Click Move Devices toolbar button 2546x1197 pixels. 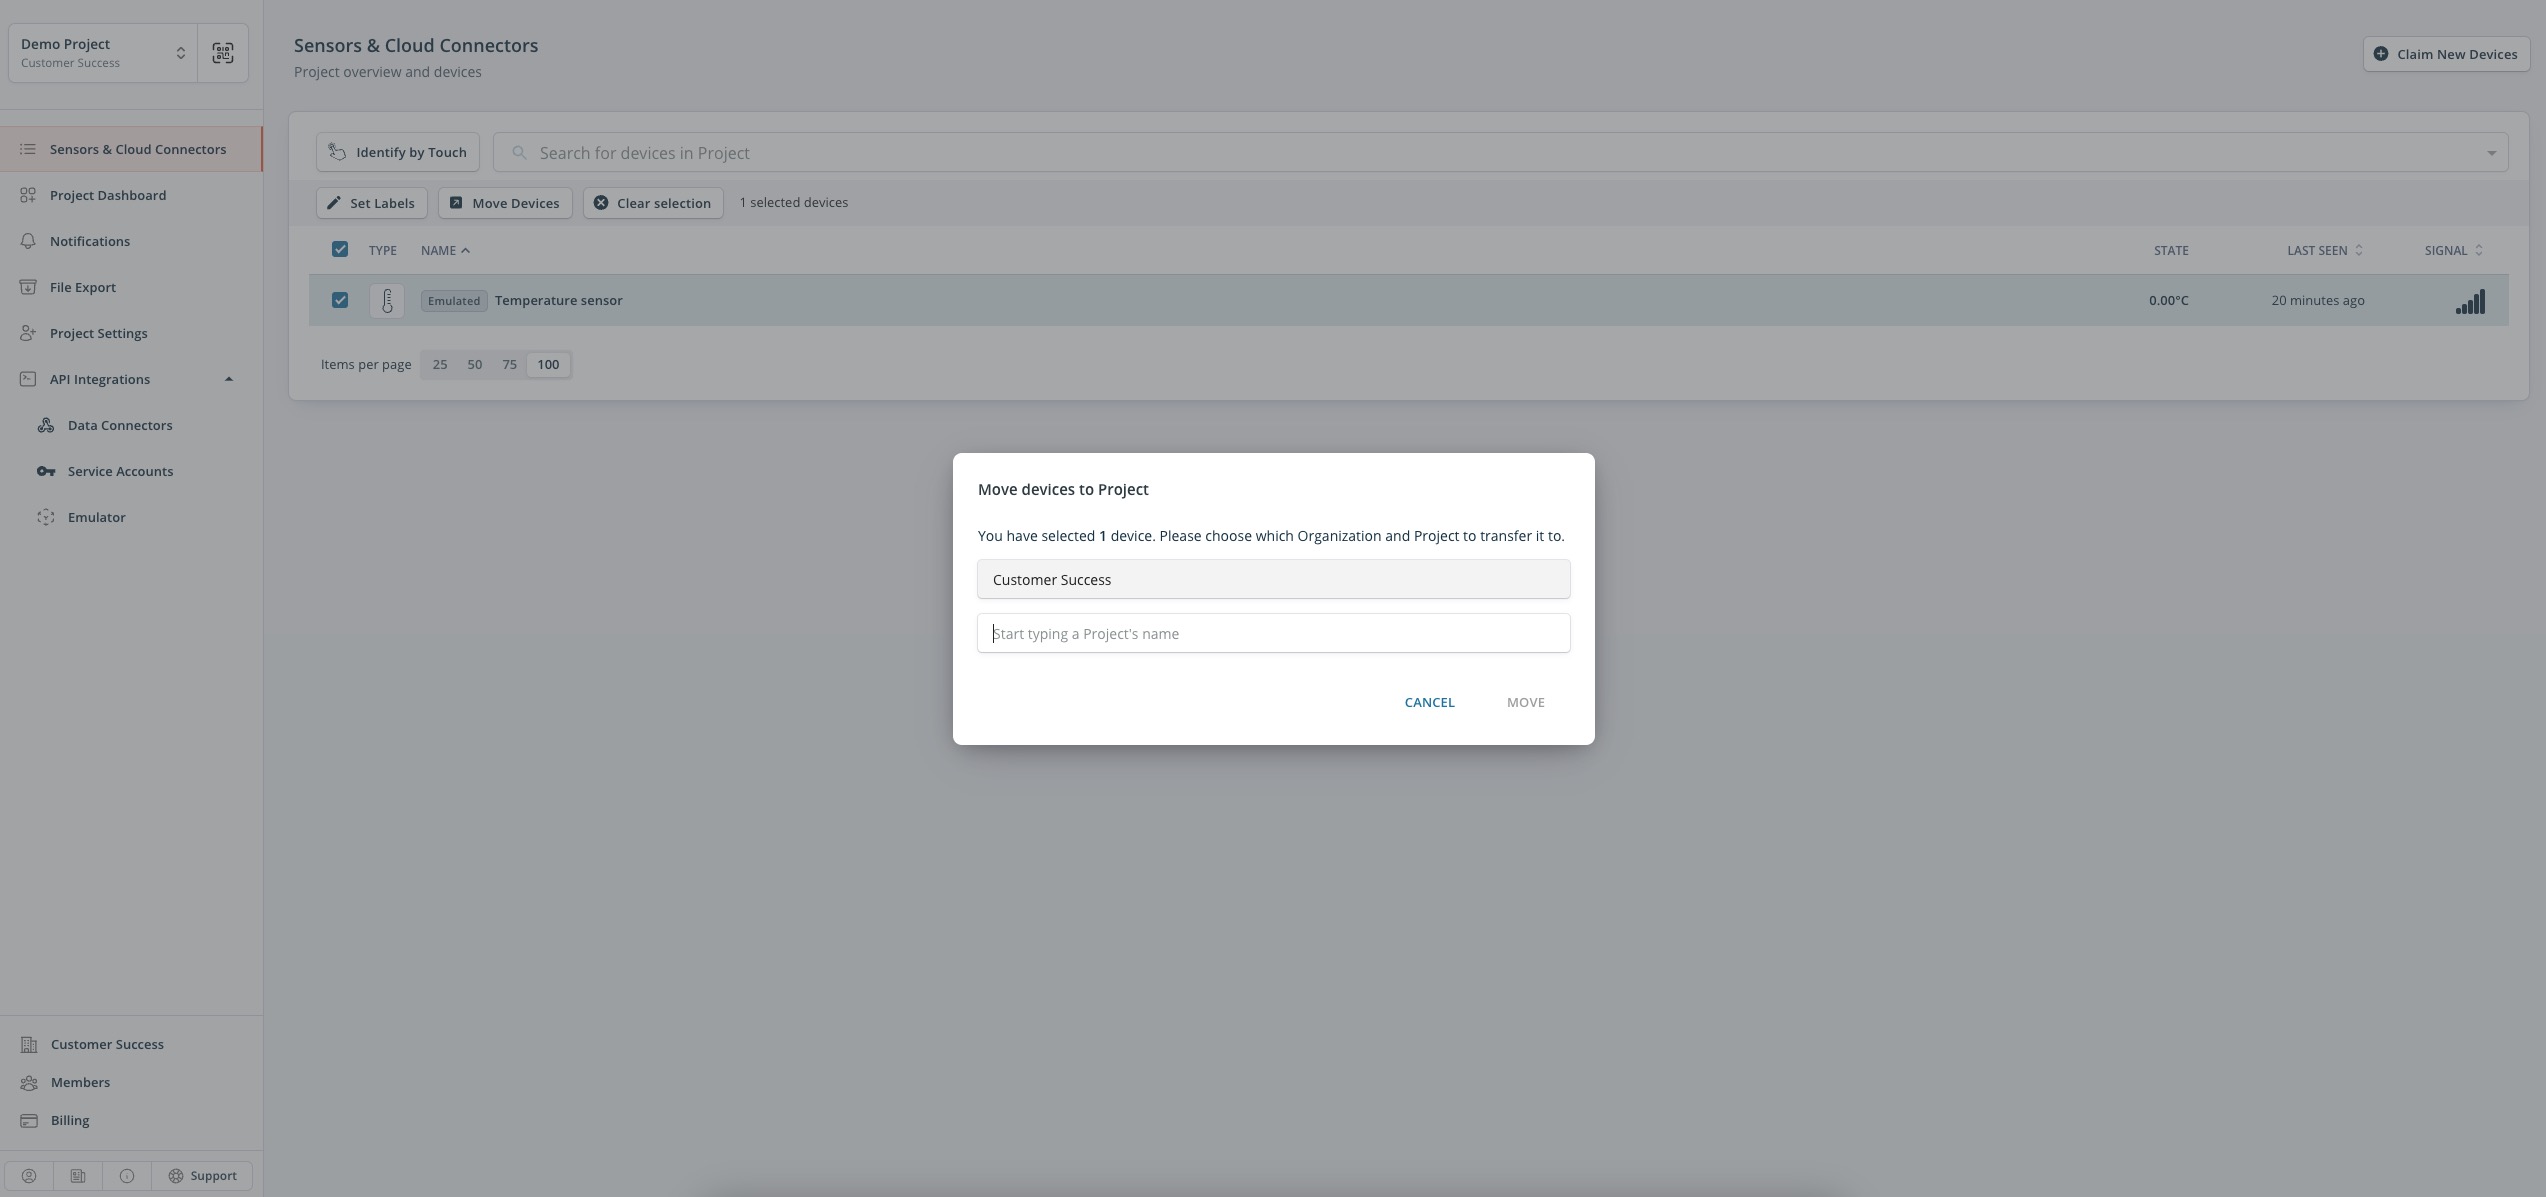(x=505, y=203)
